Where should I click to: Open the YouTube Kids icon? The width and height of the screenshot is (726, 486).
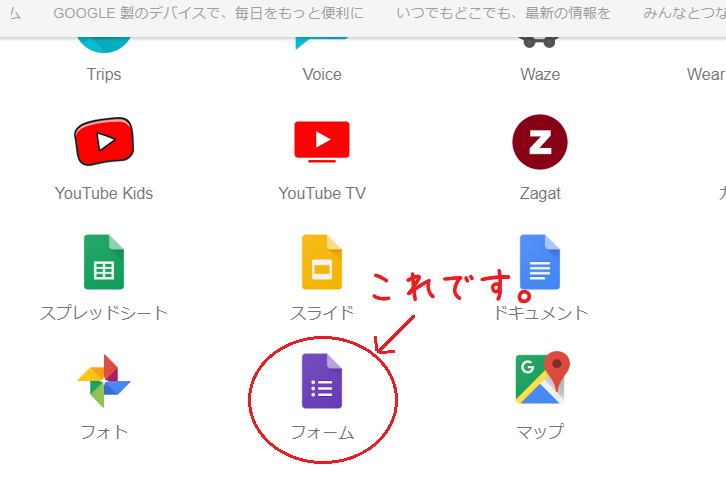pos(104,141)
